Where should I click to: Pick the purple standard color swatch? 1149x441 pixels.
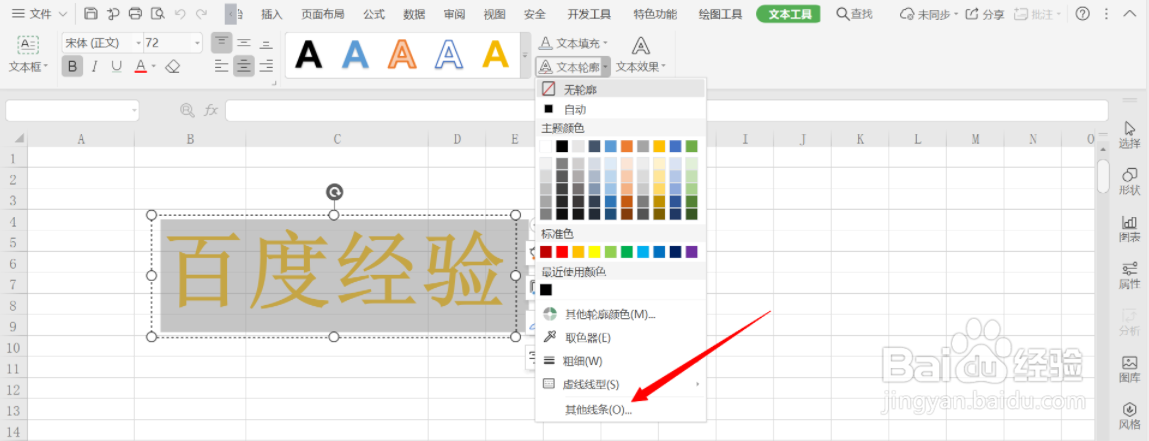tap(692, 252)
